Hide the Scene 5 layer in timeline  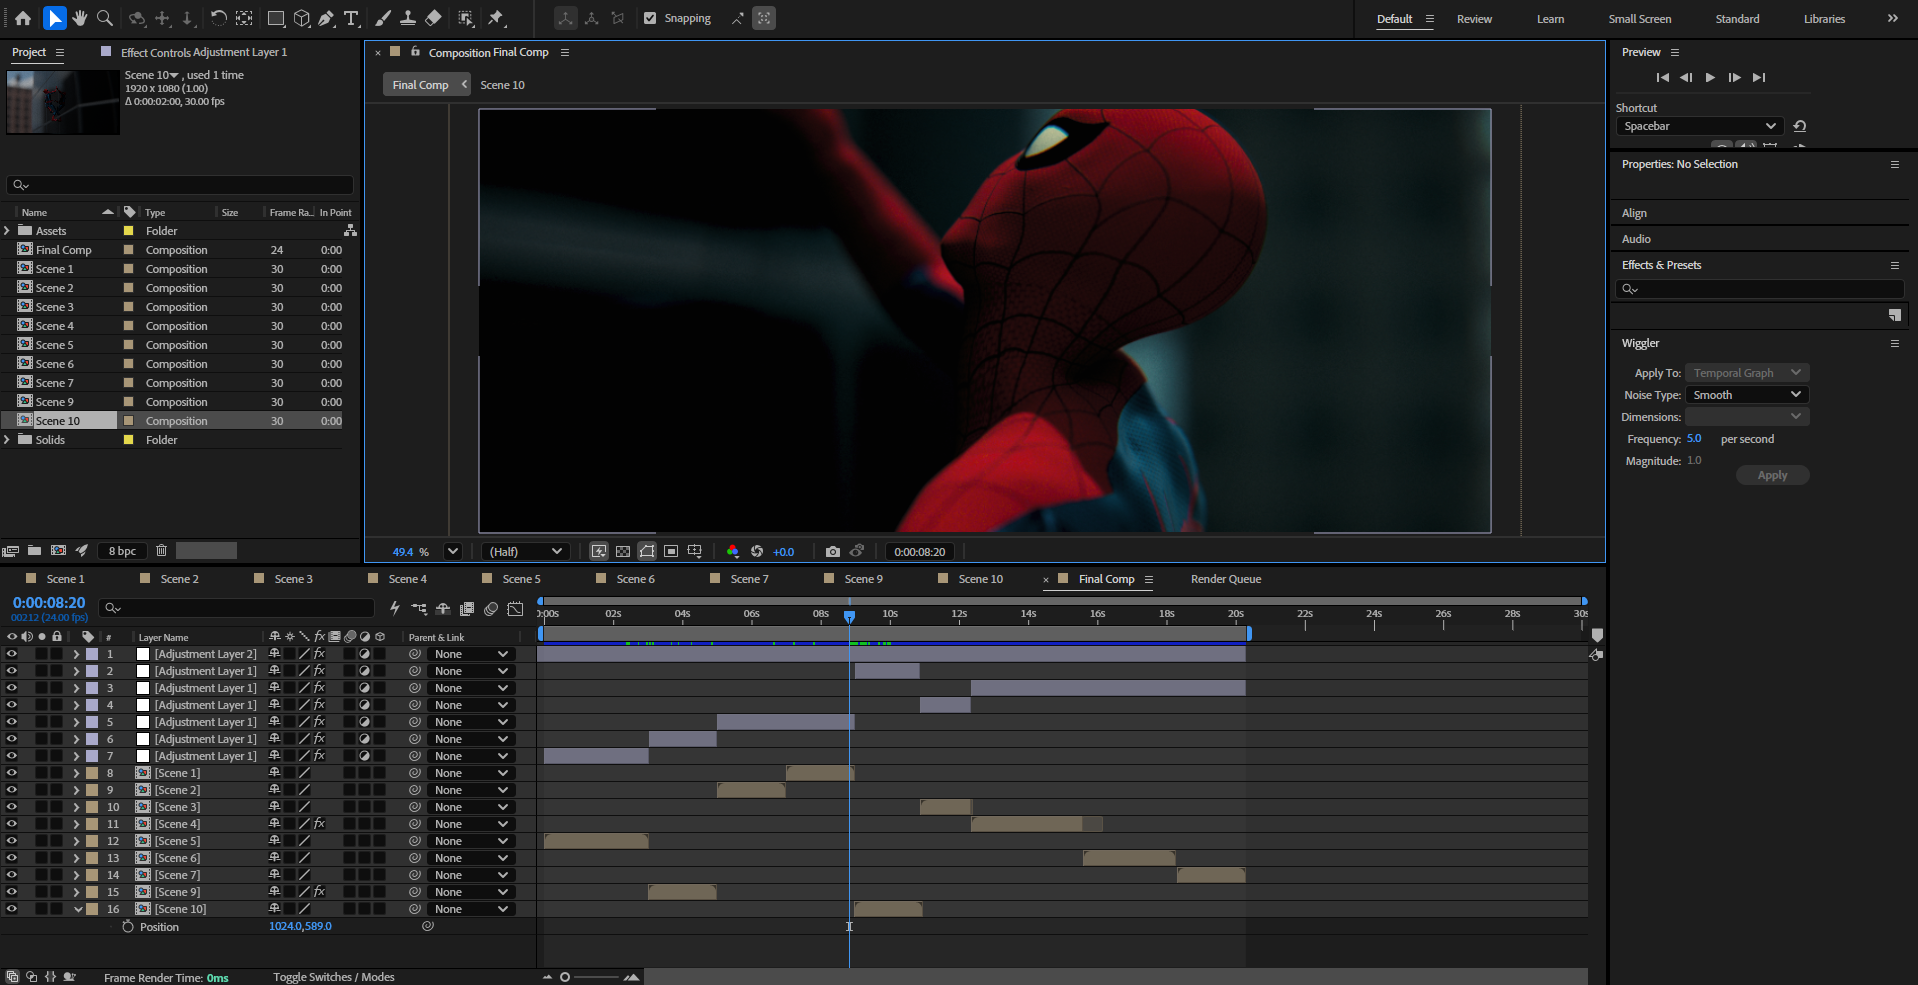tap(12, 841)
